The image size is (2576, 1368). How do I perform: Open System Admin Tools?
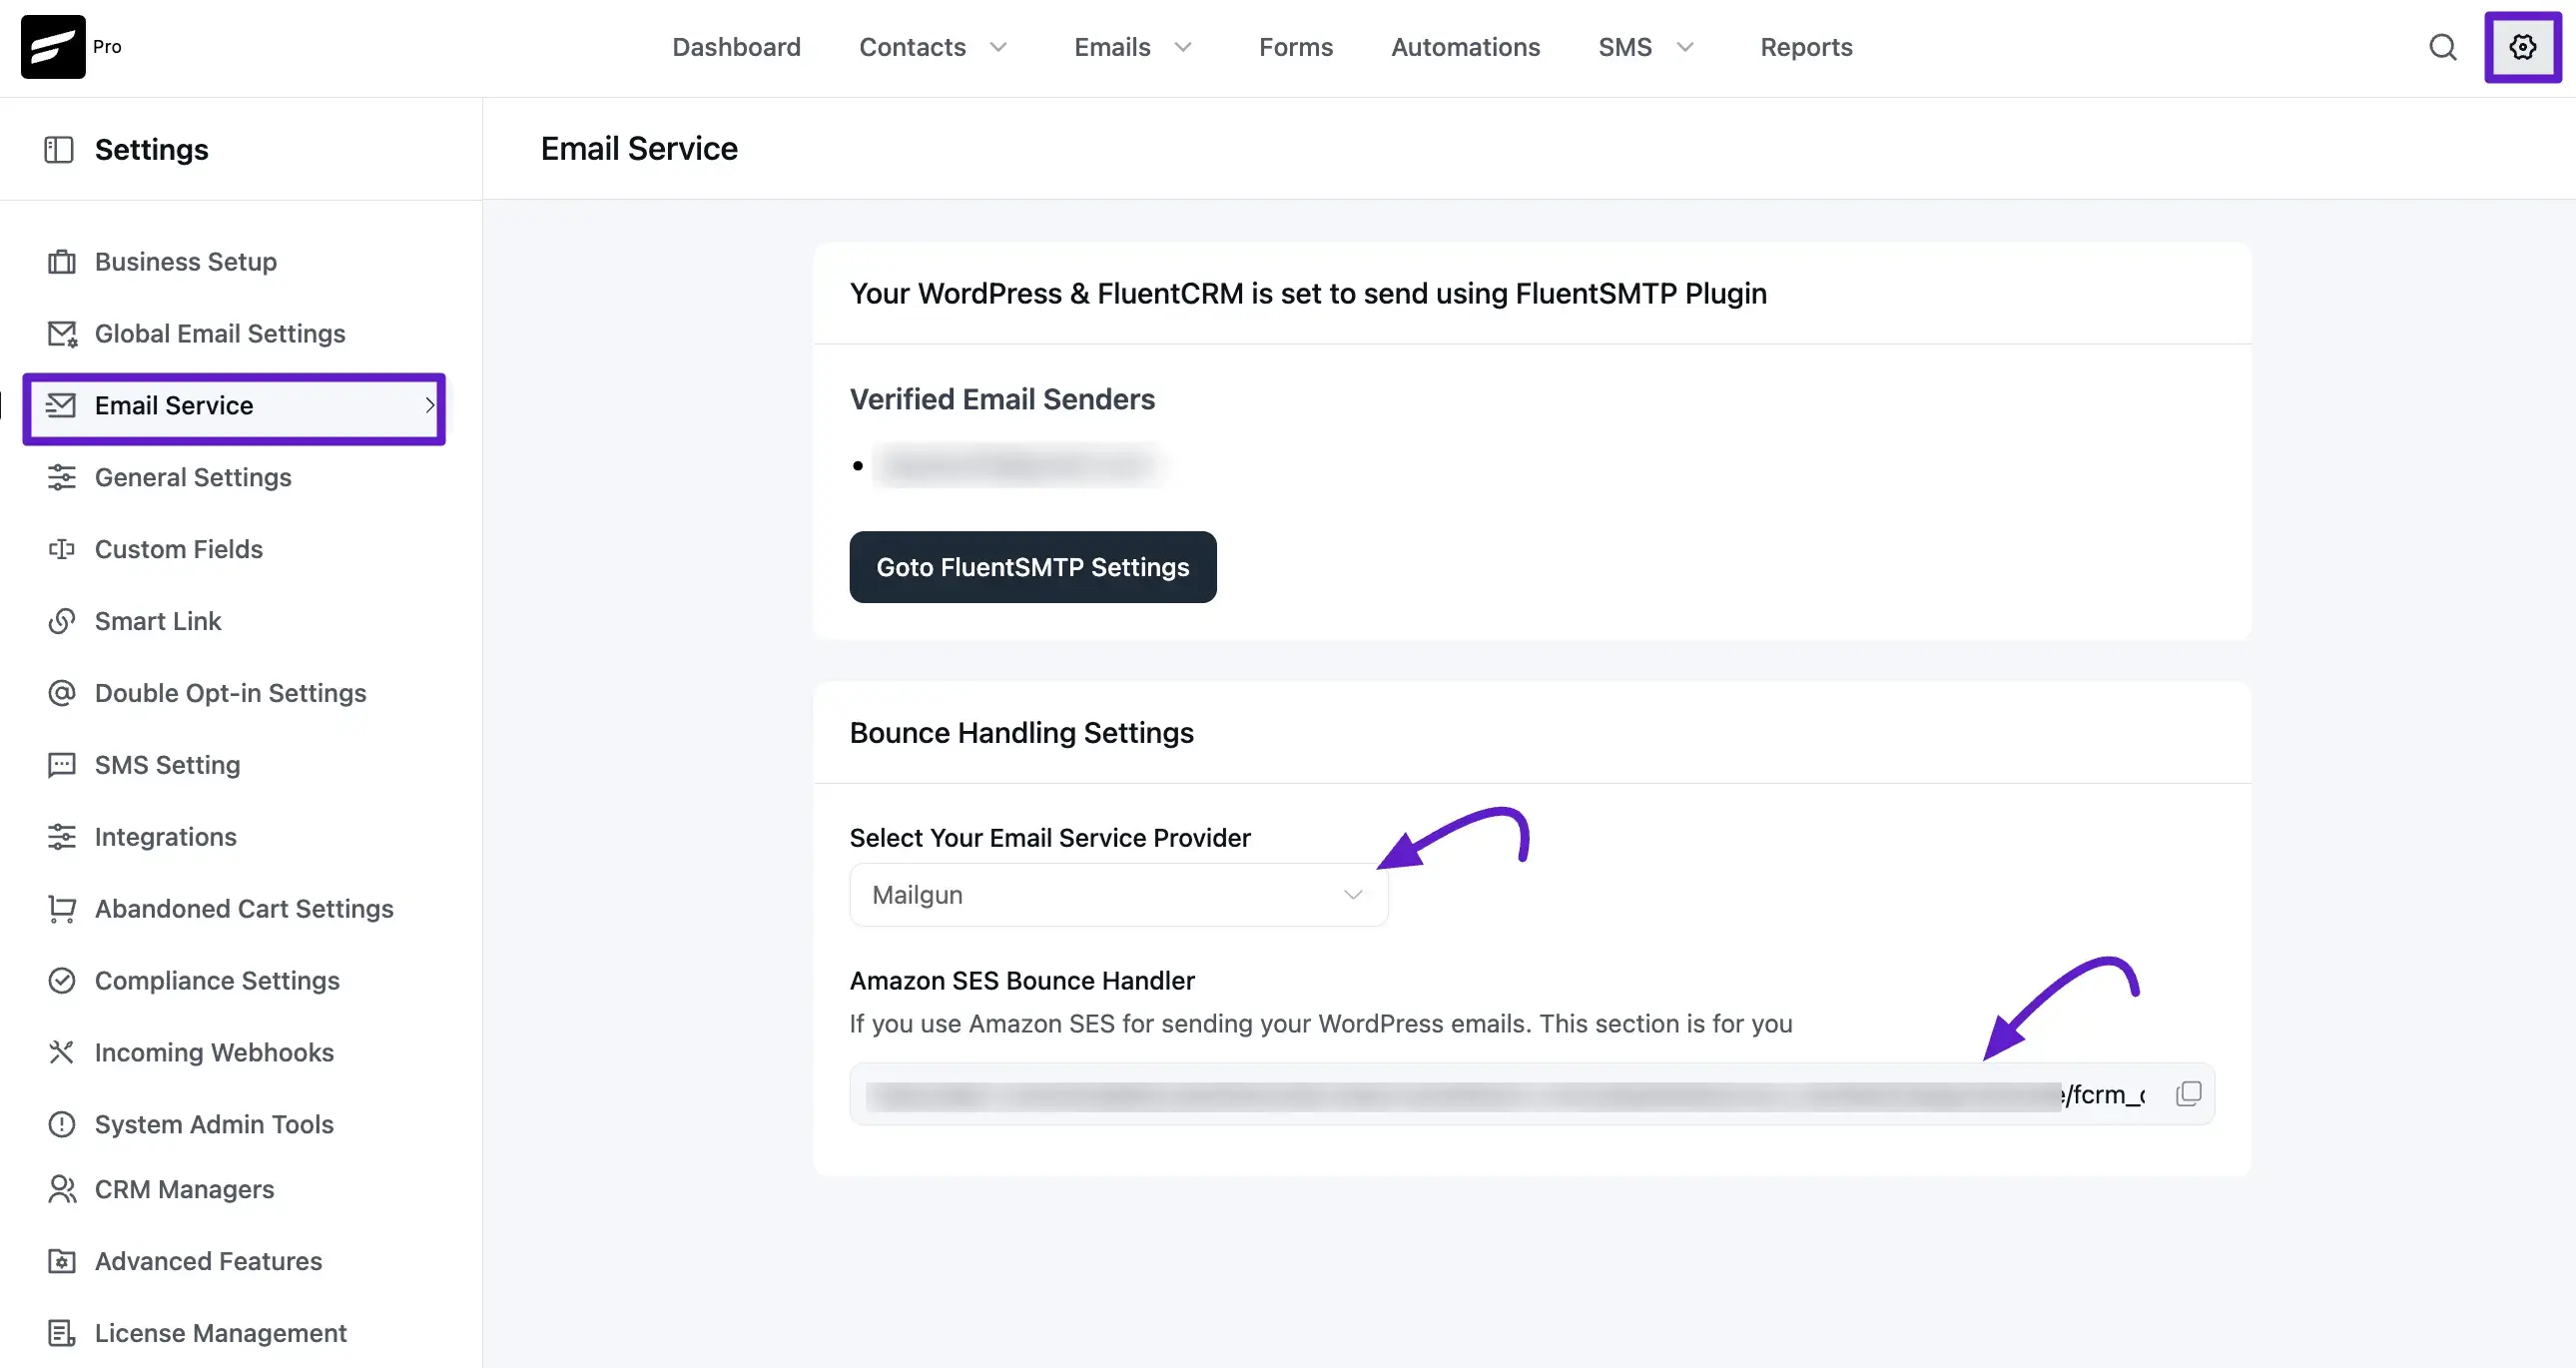pos(214,1125)
